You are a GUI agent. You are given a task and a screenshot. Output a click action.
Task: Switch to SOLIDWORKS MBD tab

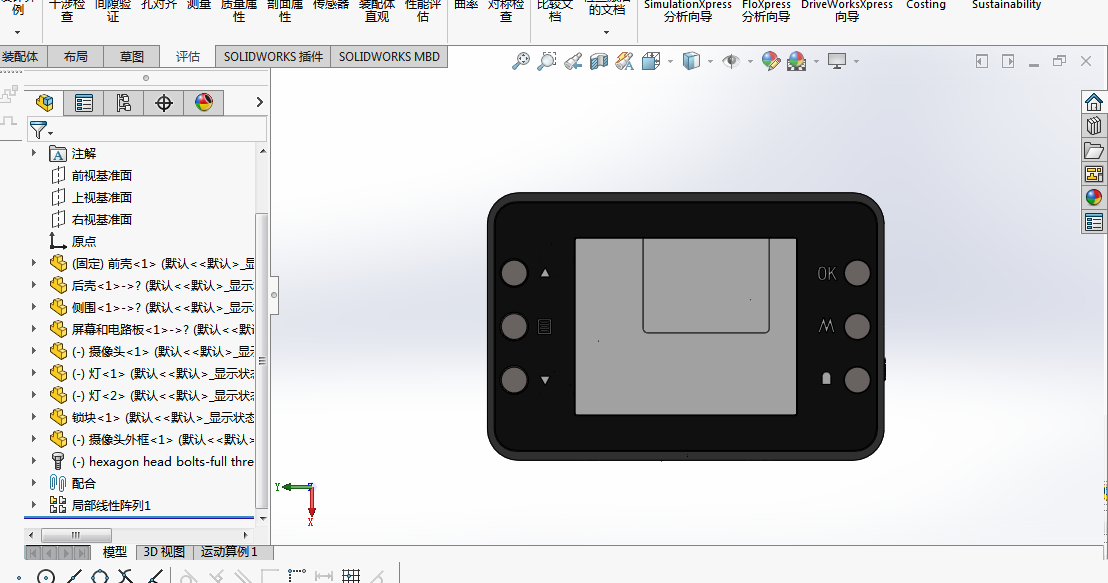point(389,57)
